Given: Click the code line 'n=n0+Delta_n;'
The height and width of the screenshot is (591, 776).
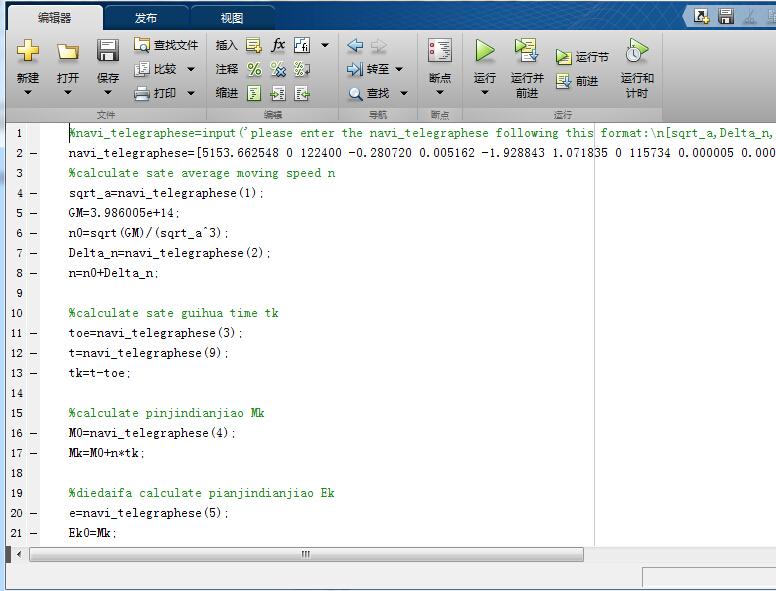Looking at the screenshot, I should click(x=113, y=273).
